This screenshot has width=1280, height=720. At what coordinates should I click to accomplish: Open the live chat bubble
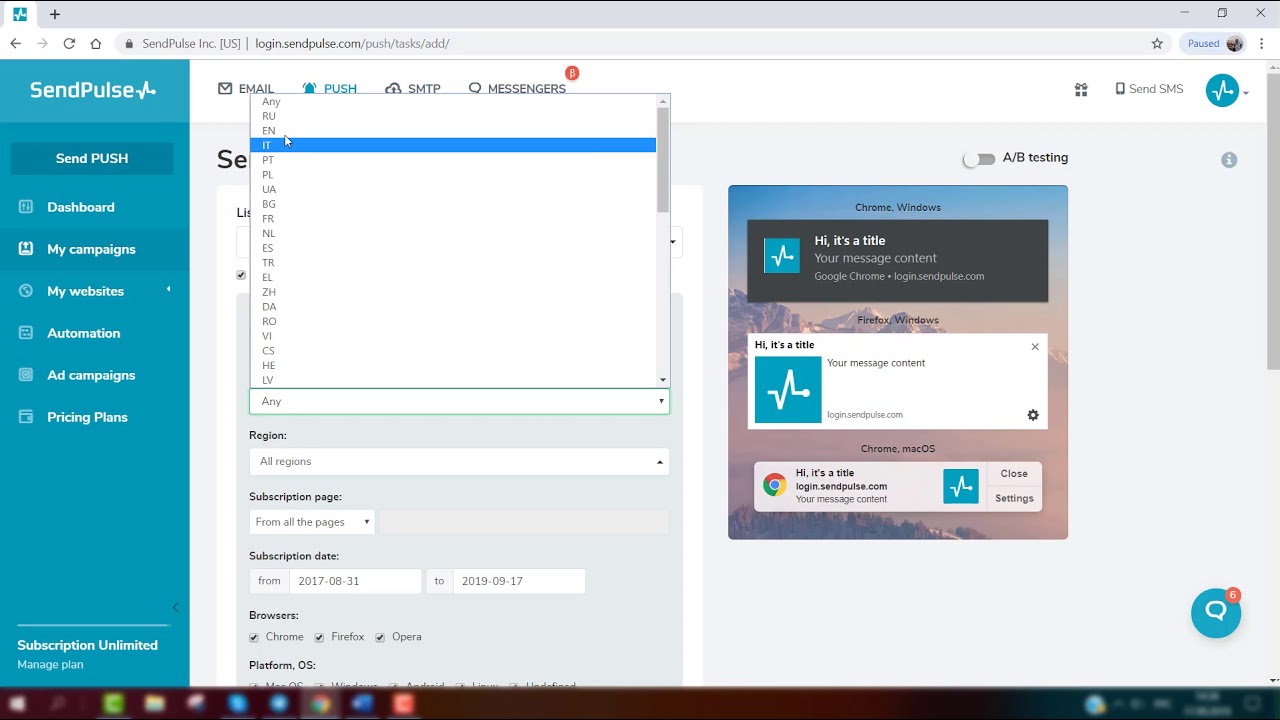(x=1216, y=612)
